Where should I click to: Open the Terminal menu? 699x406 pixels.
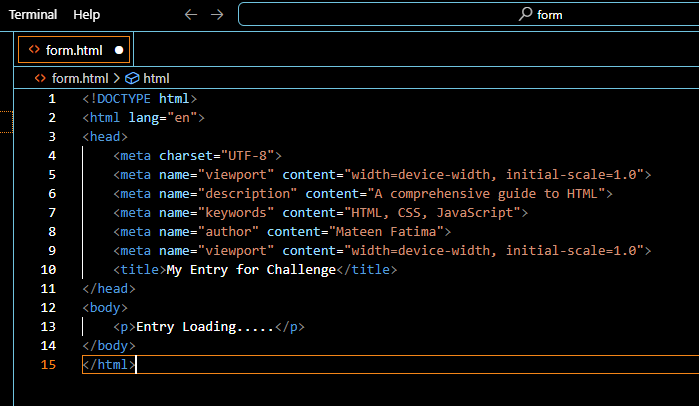pos(33,15)
